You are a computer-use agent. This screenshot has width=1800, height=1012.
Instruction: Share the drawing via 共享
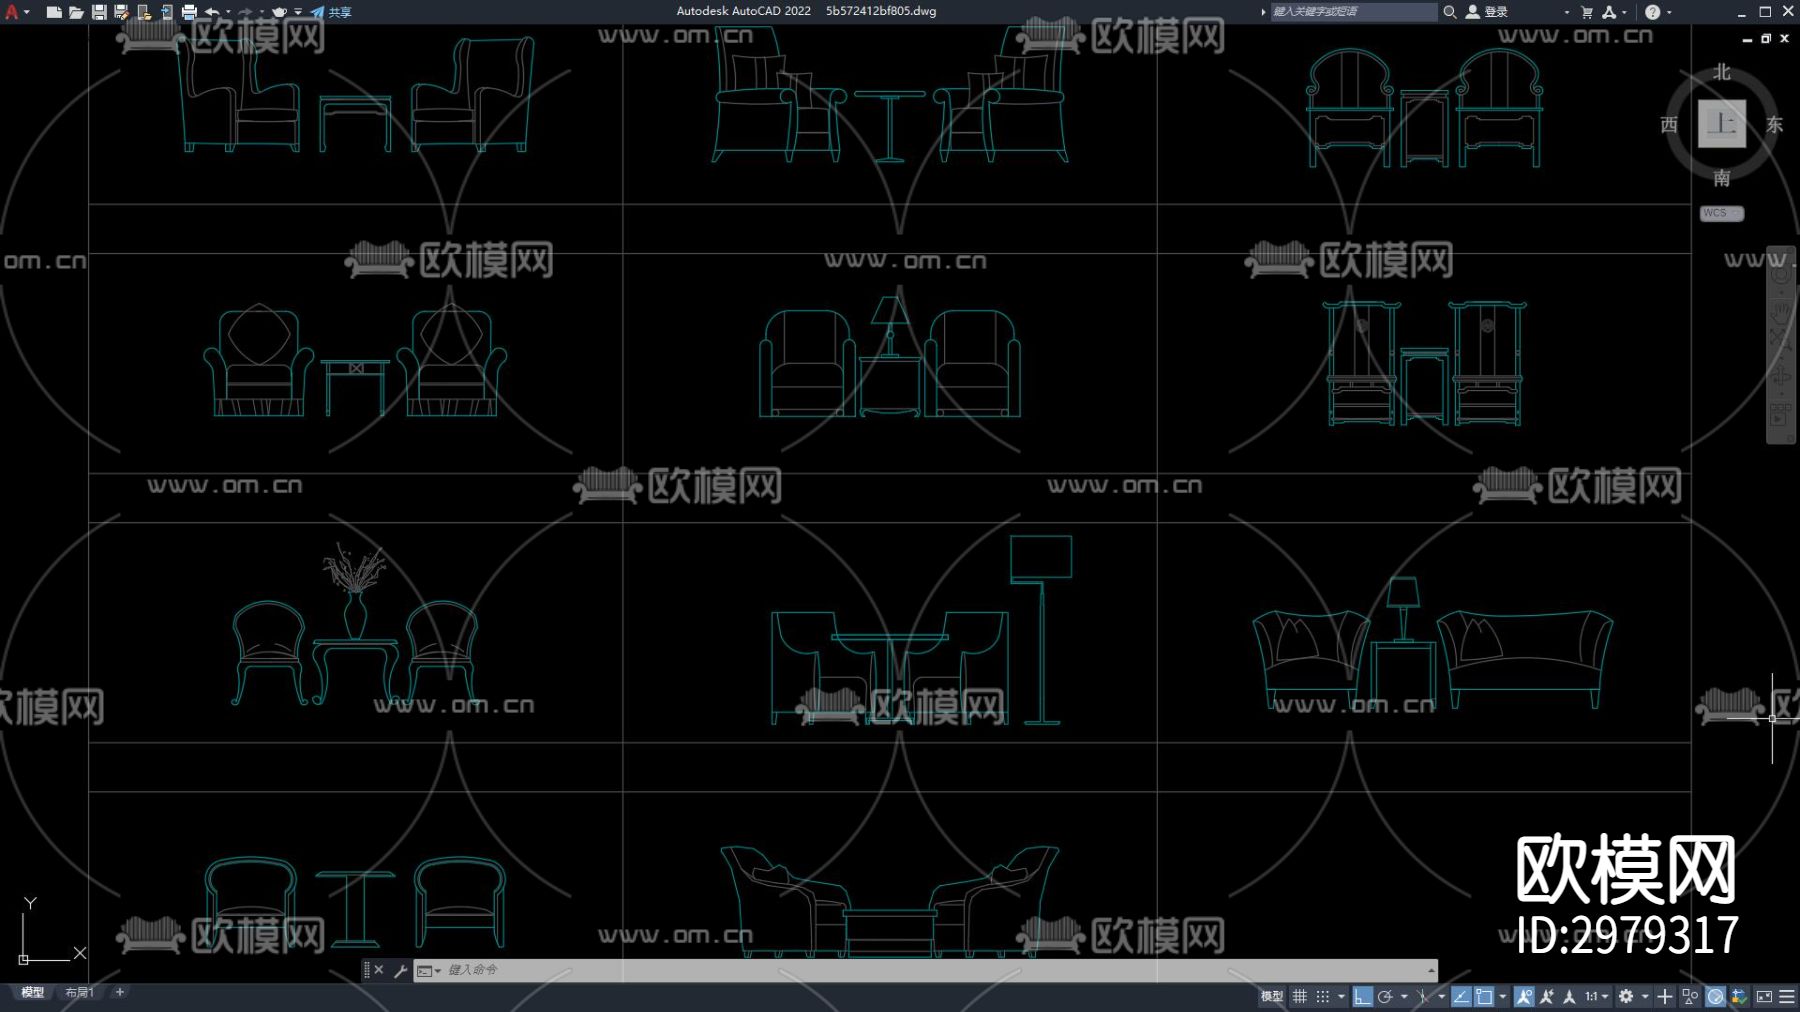331,12
